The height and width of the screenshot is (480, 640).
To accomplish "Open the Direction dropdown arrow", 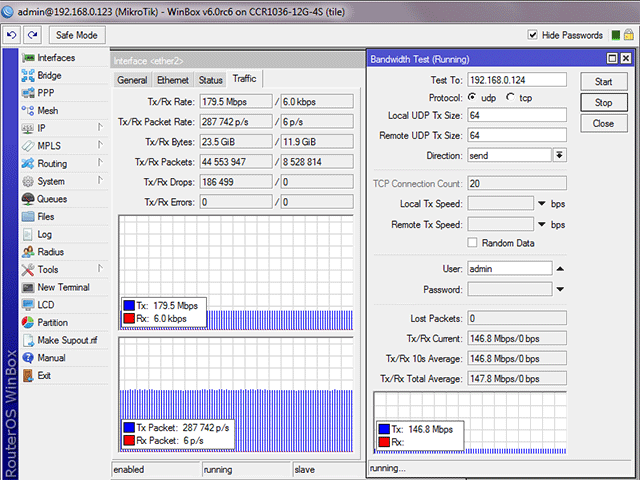I will coord(560,155).
